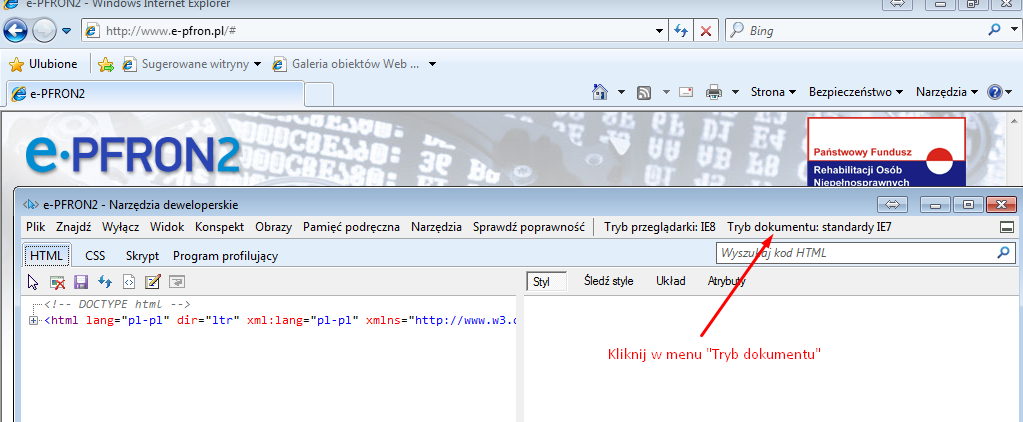
Task: Switch to the Układ pane tab
Action: point(671,282)
